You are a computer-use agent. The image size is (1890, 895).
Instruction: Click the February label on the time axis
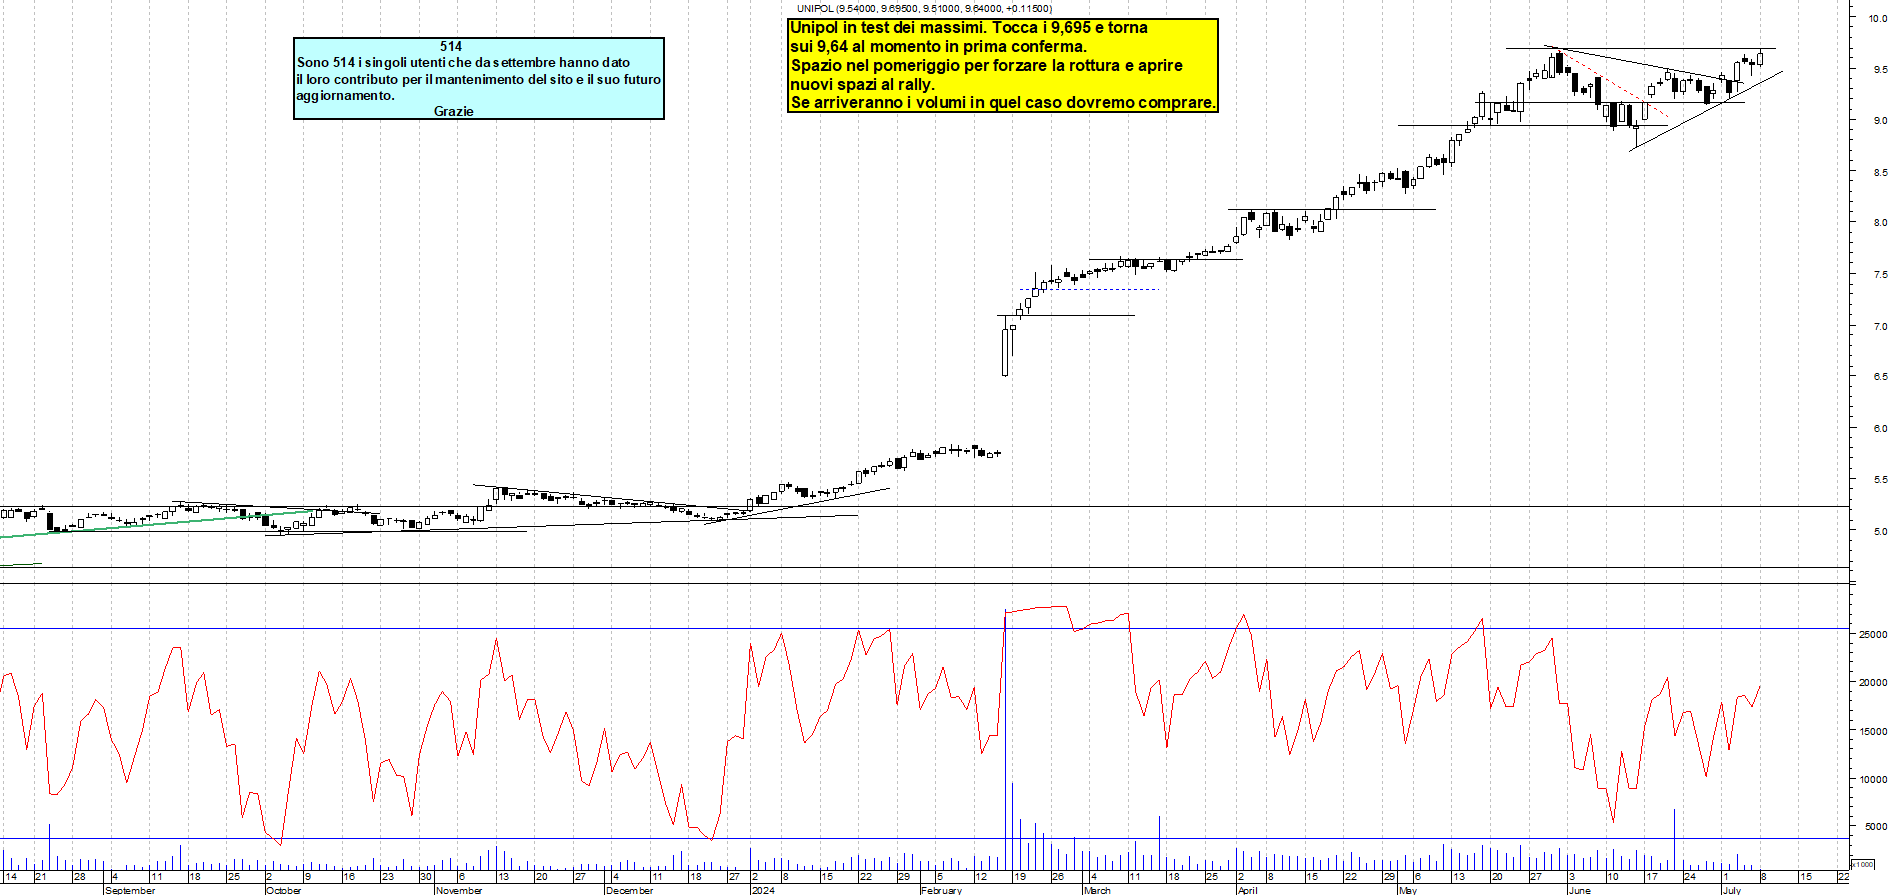[941, 890]
